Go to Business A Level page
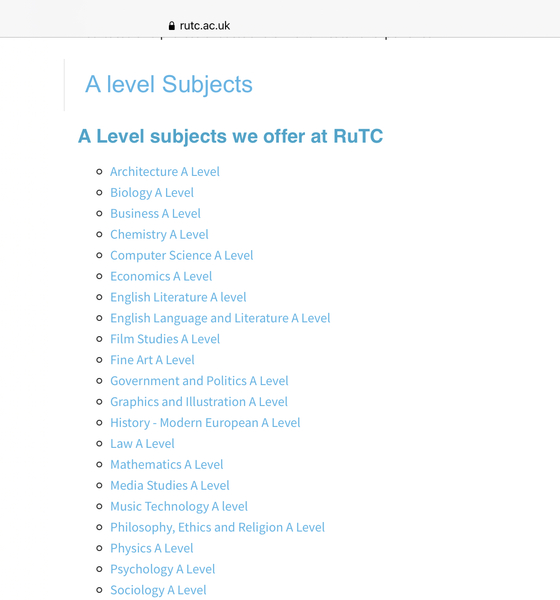 pyautogui.click(x=155, y=214)
